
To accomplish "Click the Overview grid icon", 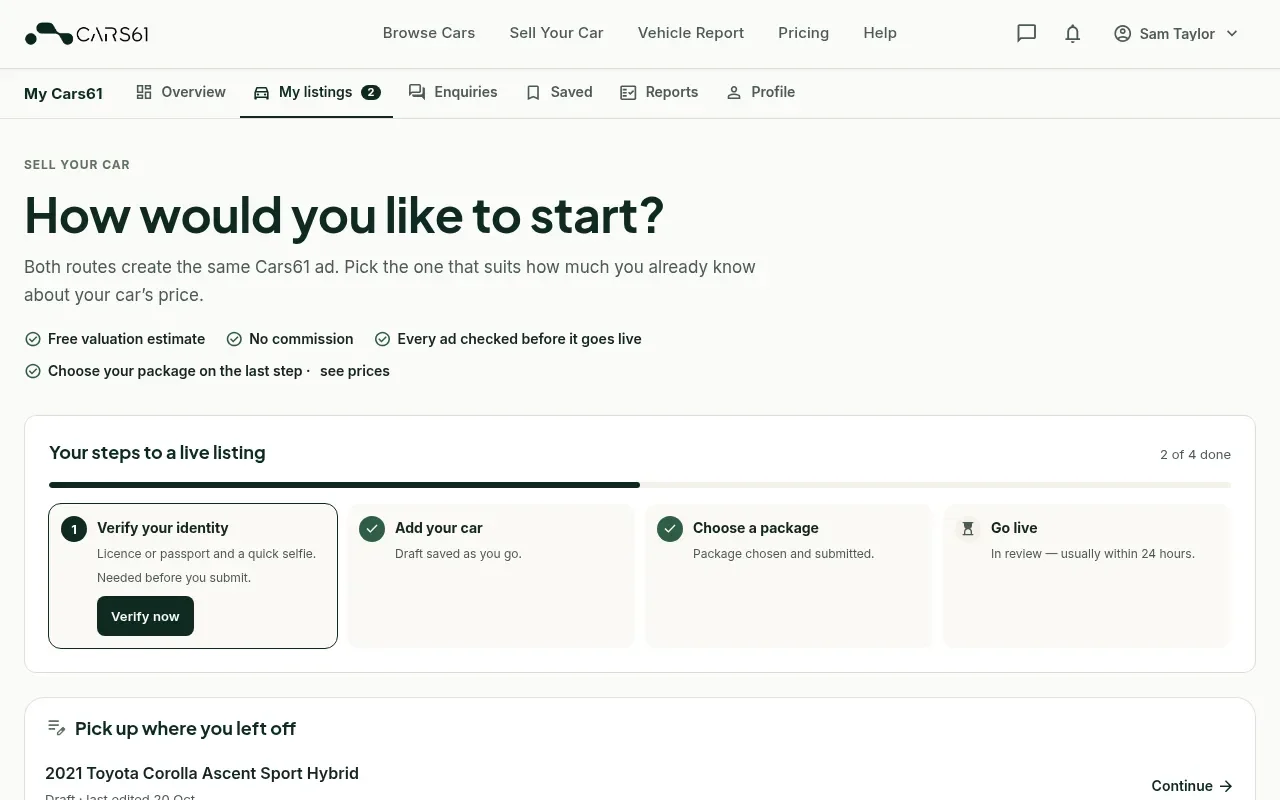I will coord(144,92).
